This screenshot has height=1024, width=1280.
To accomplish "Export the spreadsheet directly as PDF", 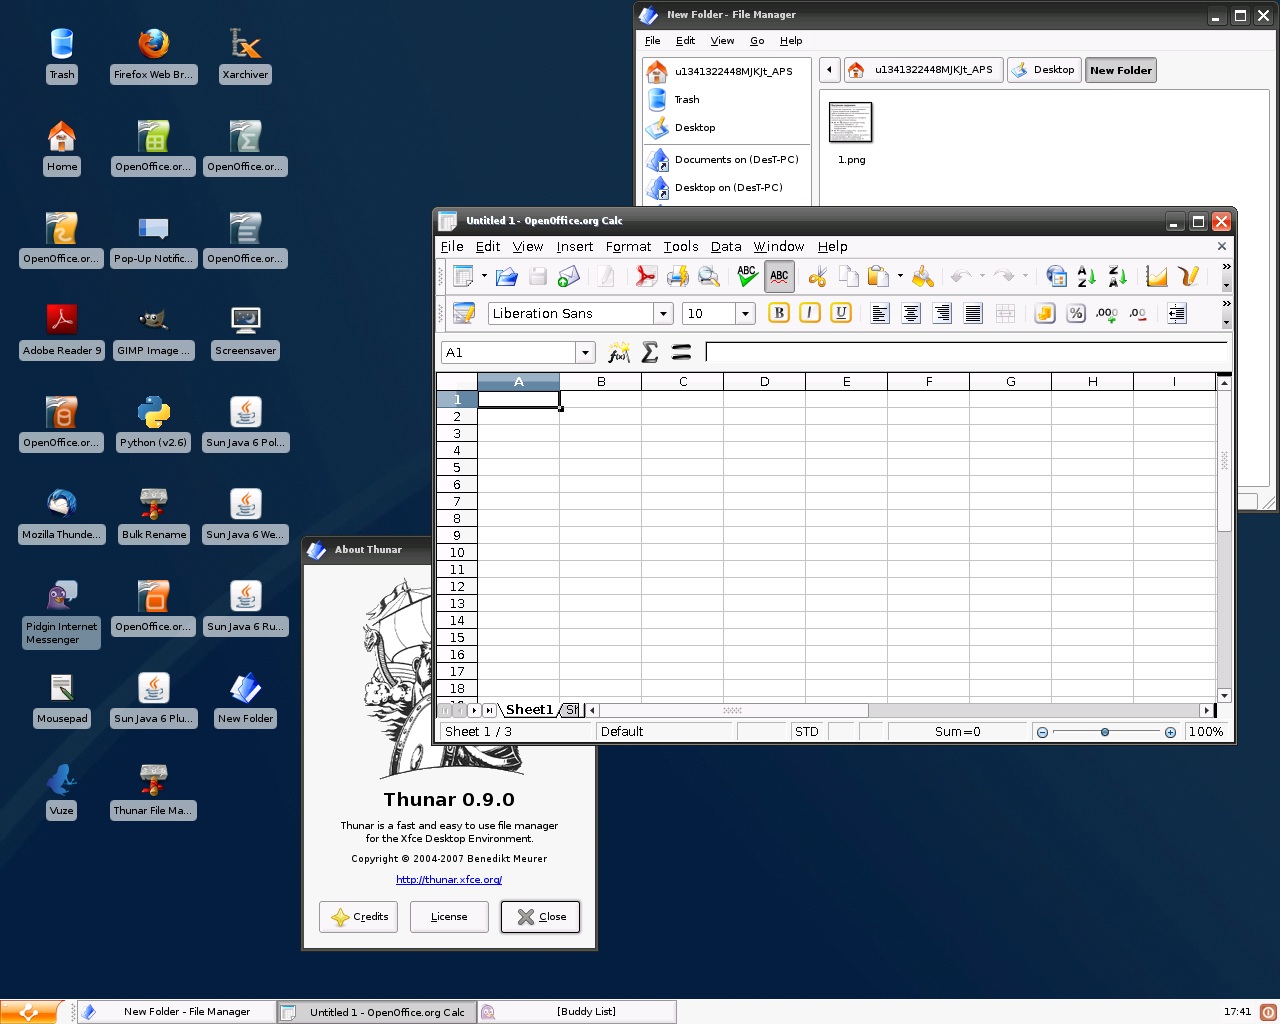I will pos(646,277).
